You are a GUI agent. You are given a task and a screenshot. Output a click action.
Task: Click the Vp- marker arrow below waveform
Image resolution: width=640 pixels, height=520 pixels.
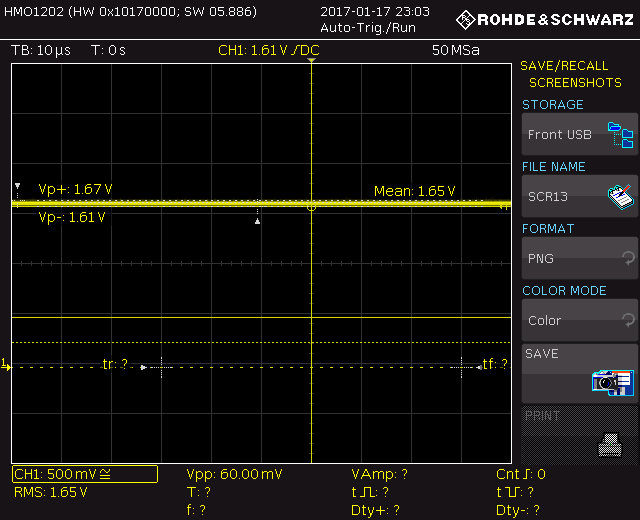click(x=258, y=221)
